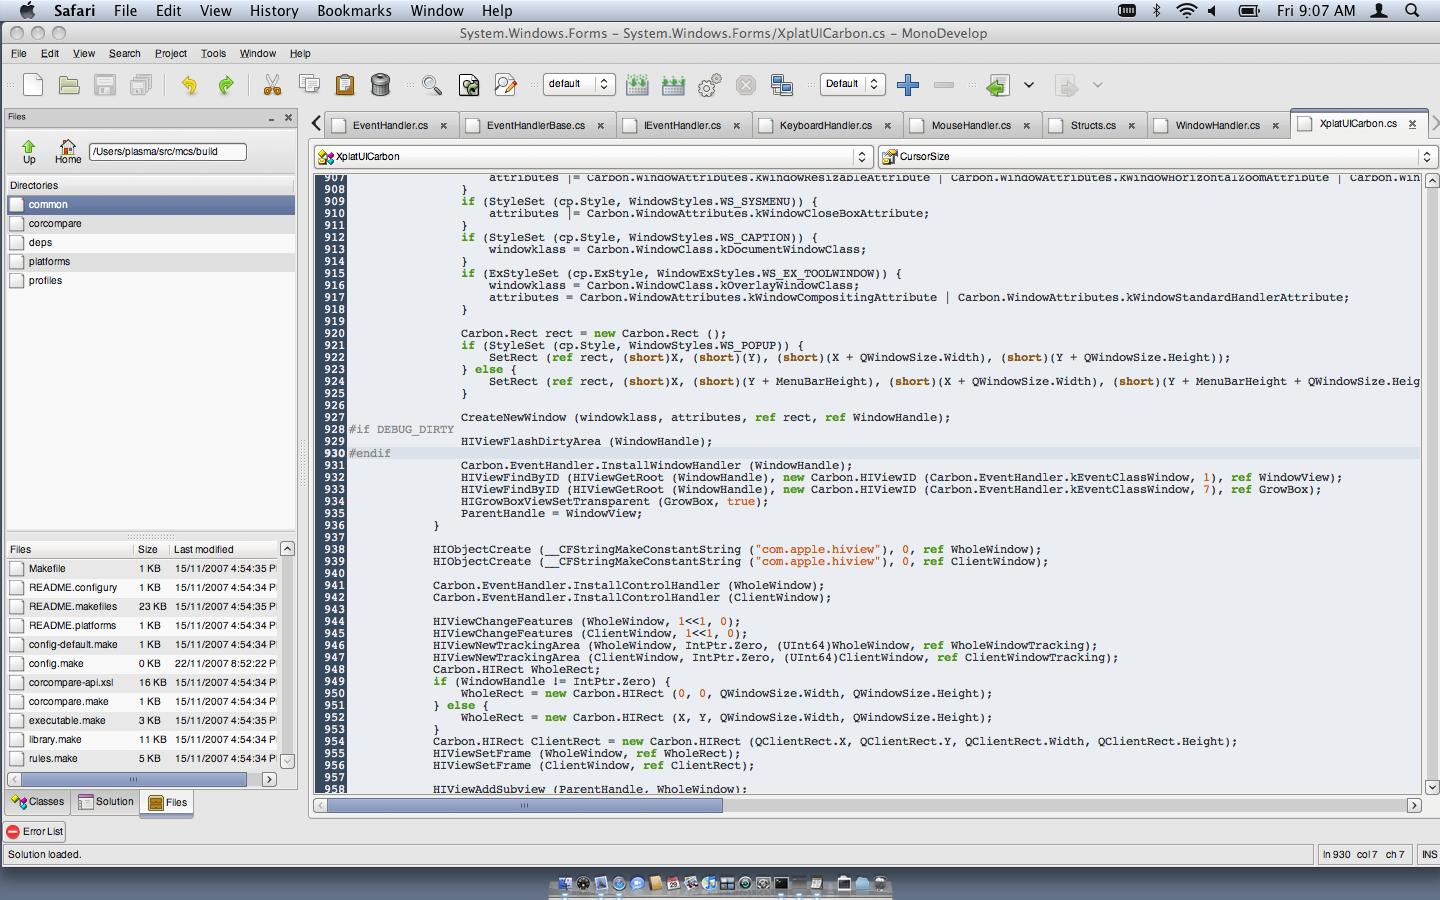Click the second build icon to rebuild
1440x900 pixels.
(x=673, y=85)
